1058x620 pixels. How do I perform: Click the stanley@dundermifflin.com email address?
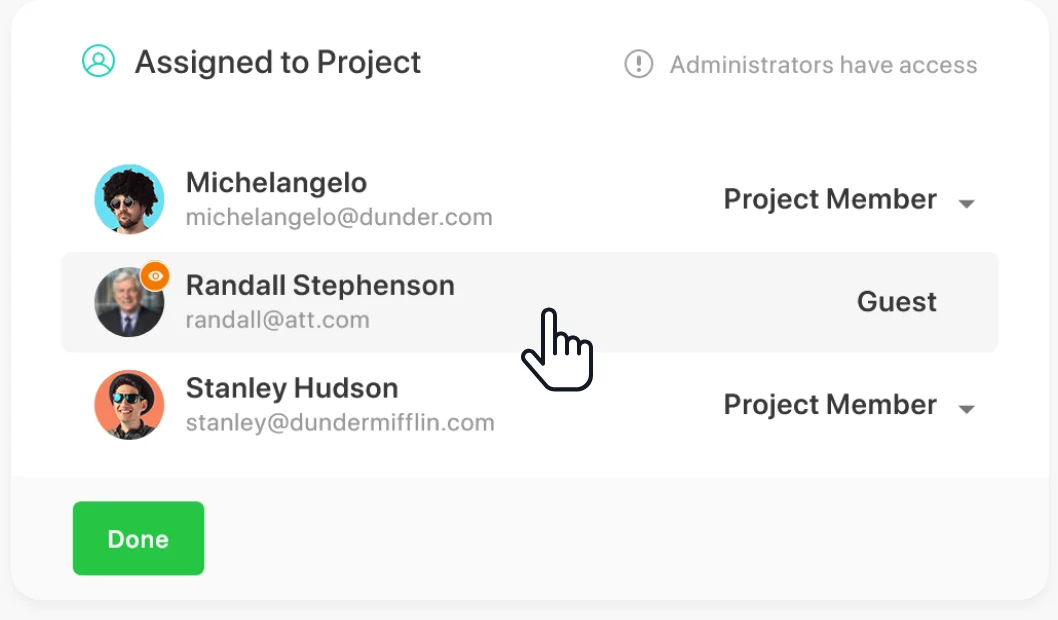(340, 422)
